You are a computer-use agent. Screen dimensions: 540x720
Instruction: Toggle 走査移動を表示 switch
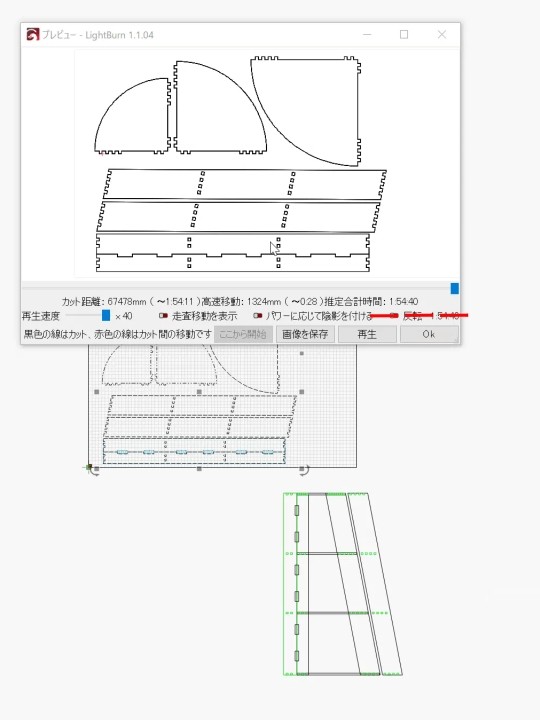[163, 316]
